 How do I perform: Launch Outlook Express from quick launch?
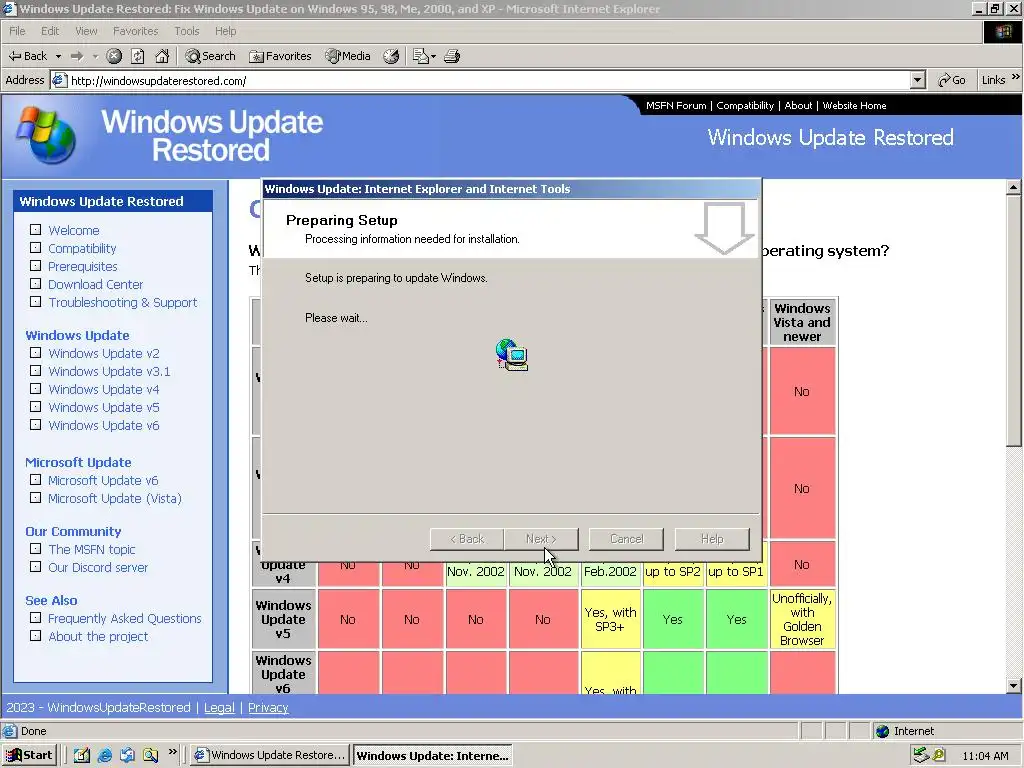(127, 755)
